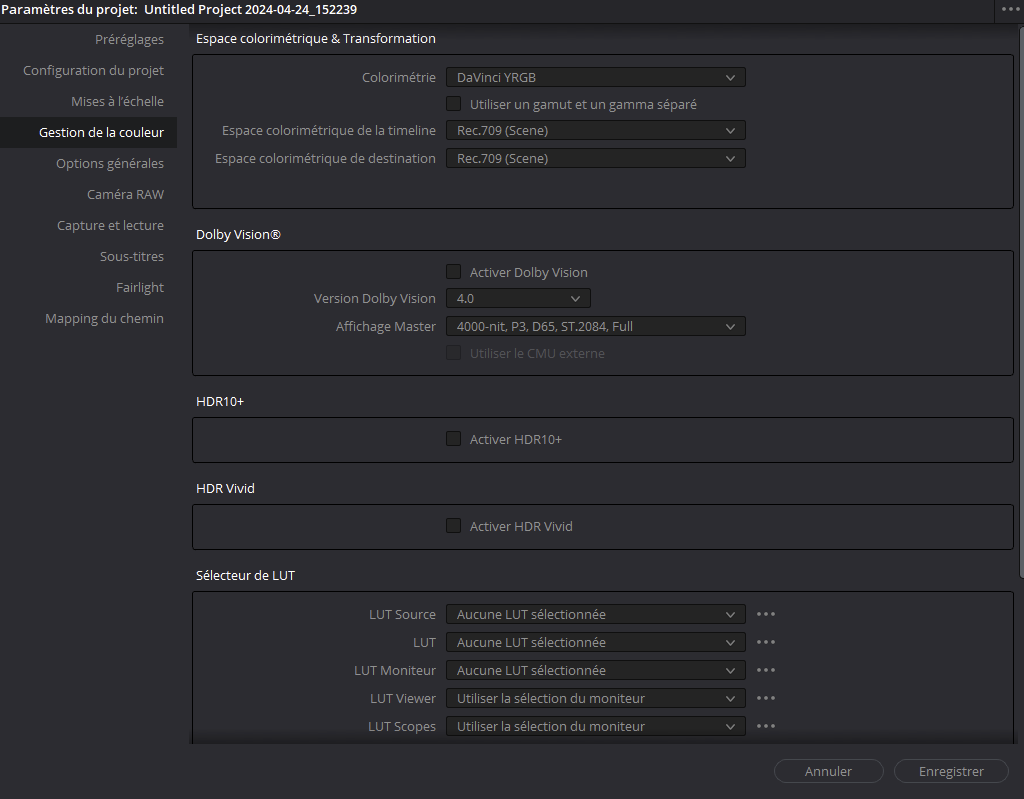This screenshot has width=1024, height=799.
Task: Open the Version Dolby Vision dropdown showing 4.0
Action: [x=519, y=299]
